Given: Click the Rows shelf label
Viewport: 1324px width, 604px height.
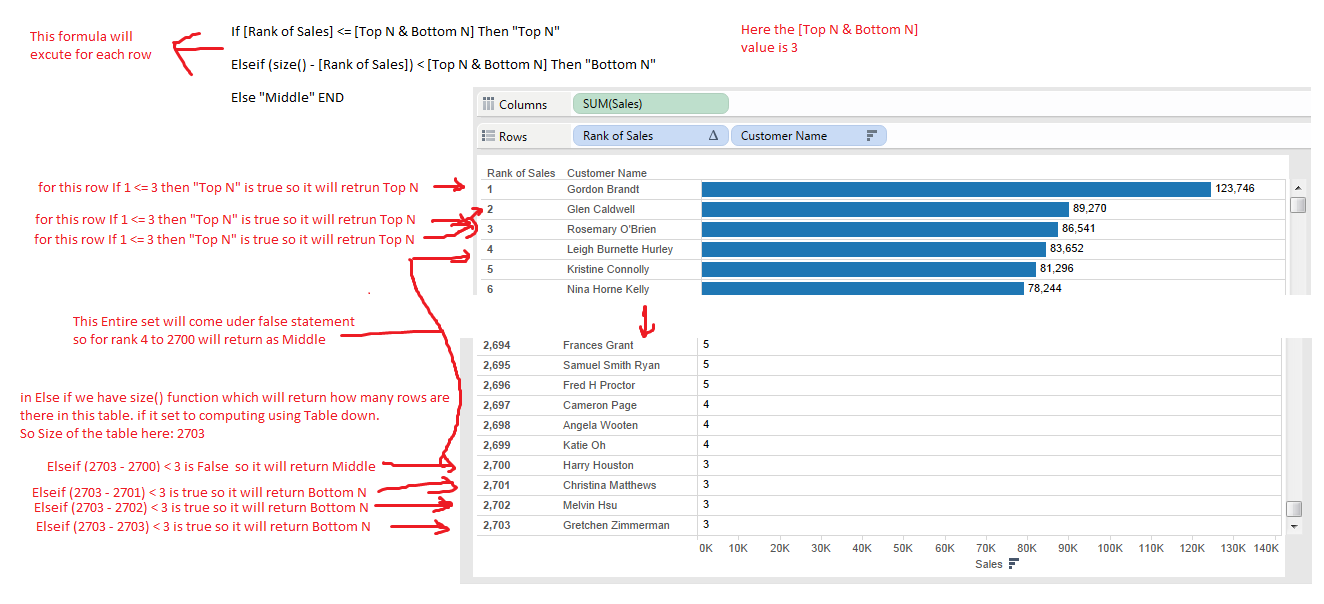Looking at the screenshot, I should point(513,136).
